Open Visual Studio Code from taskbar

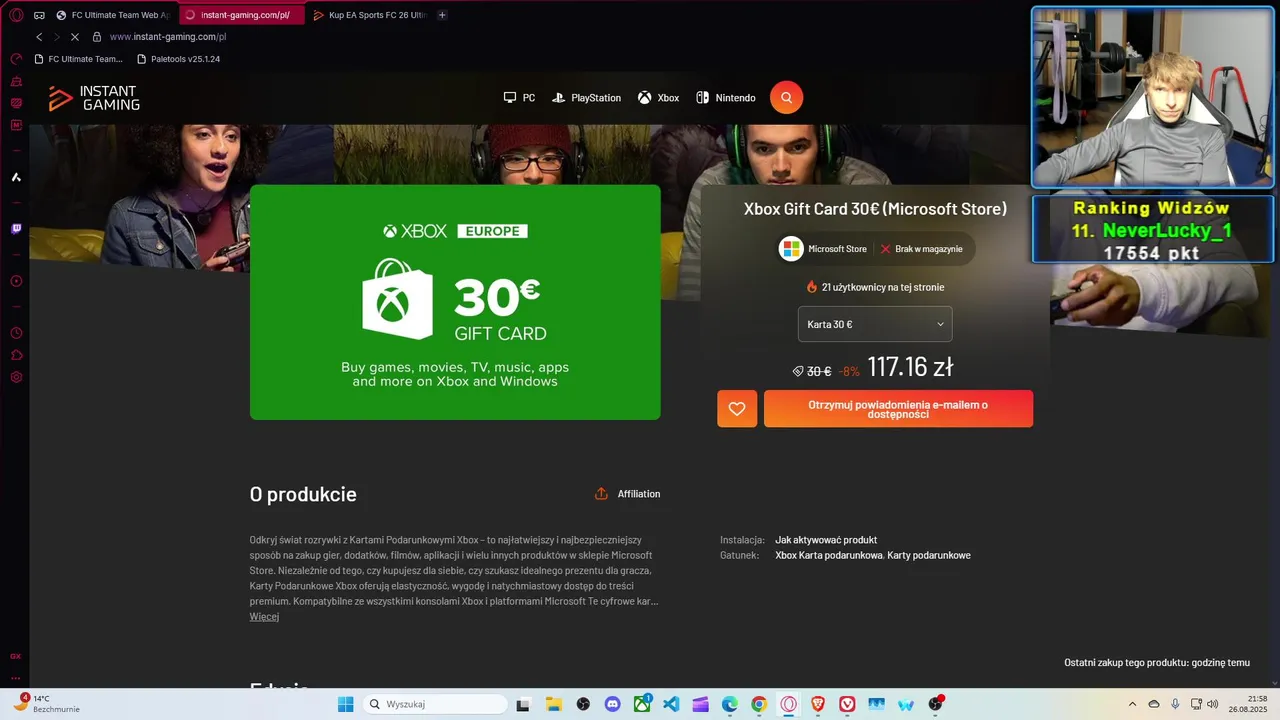(671, 705)
